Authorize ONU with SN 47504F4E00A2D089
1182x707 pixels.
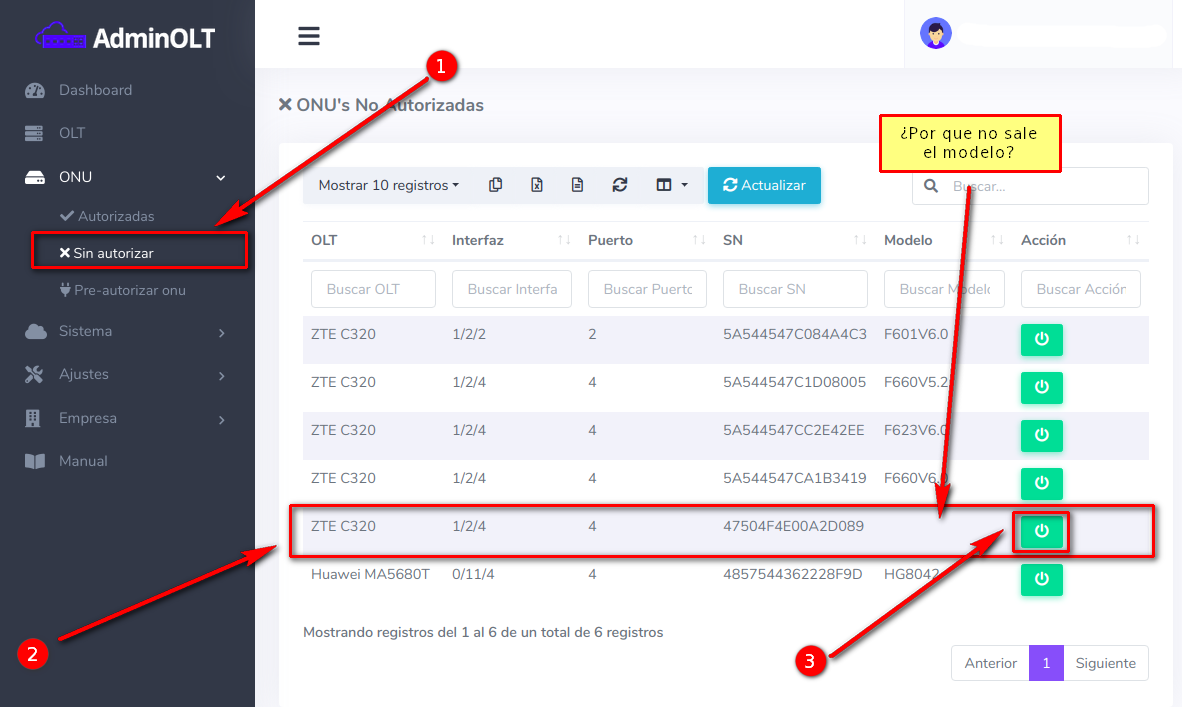[x=1041, y=531]
